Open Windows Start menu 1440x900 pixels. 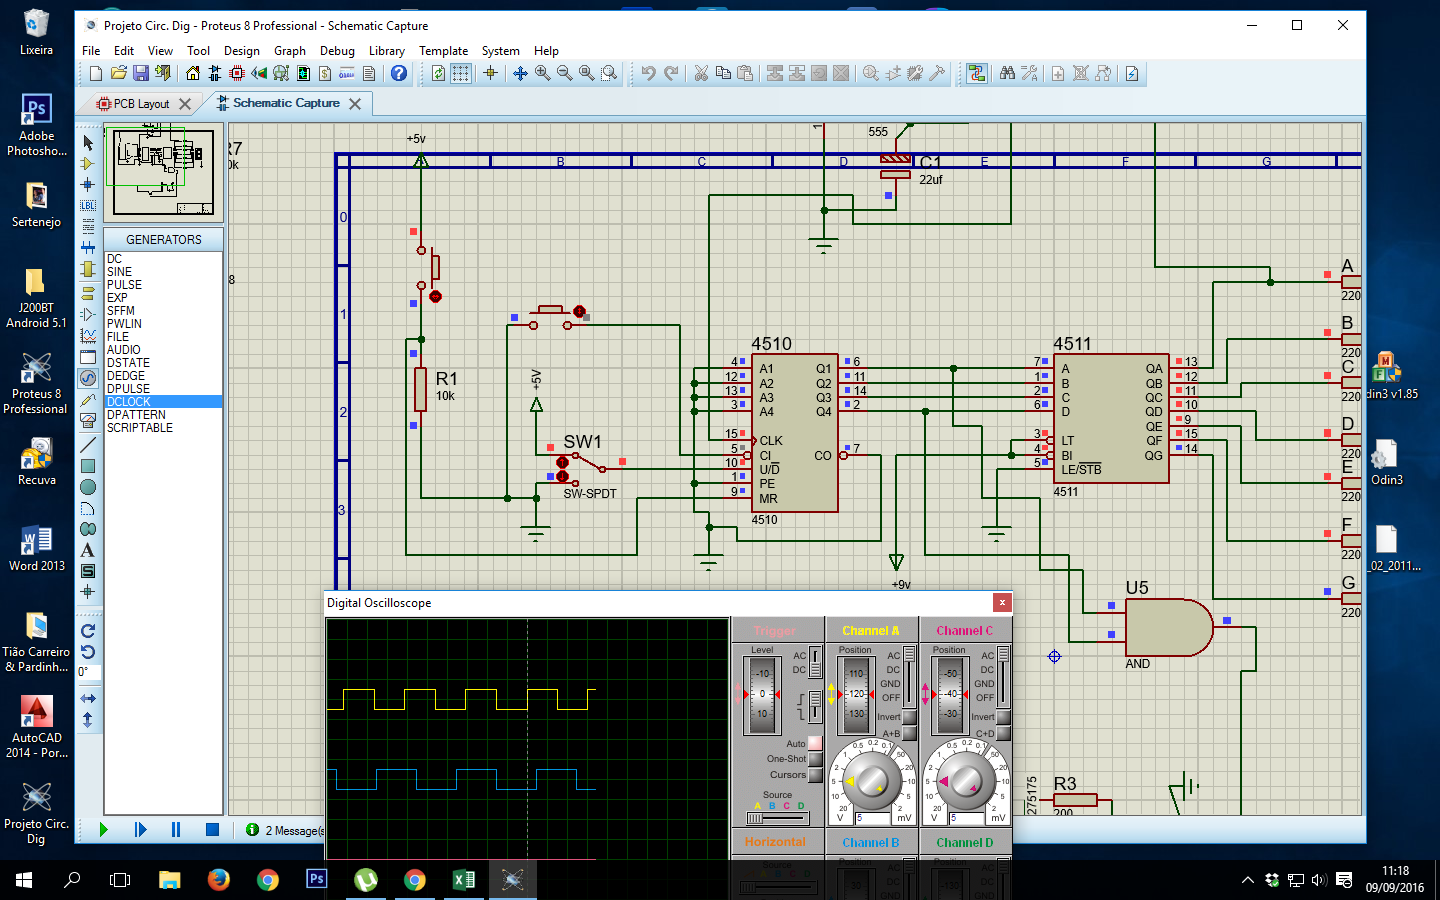click(24, 880)
